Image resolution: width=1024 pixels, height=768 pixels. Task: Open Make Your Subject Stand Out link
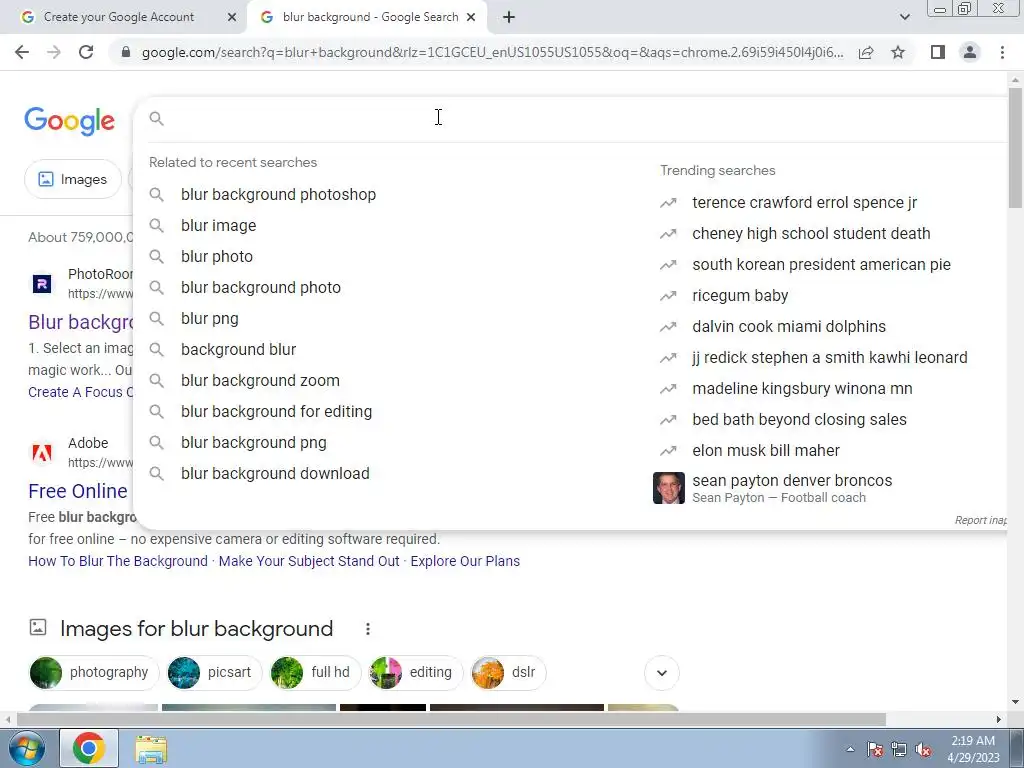309,561
